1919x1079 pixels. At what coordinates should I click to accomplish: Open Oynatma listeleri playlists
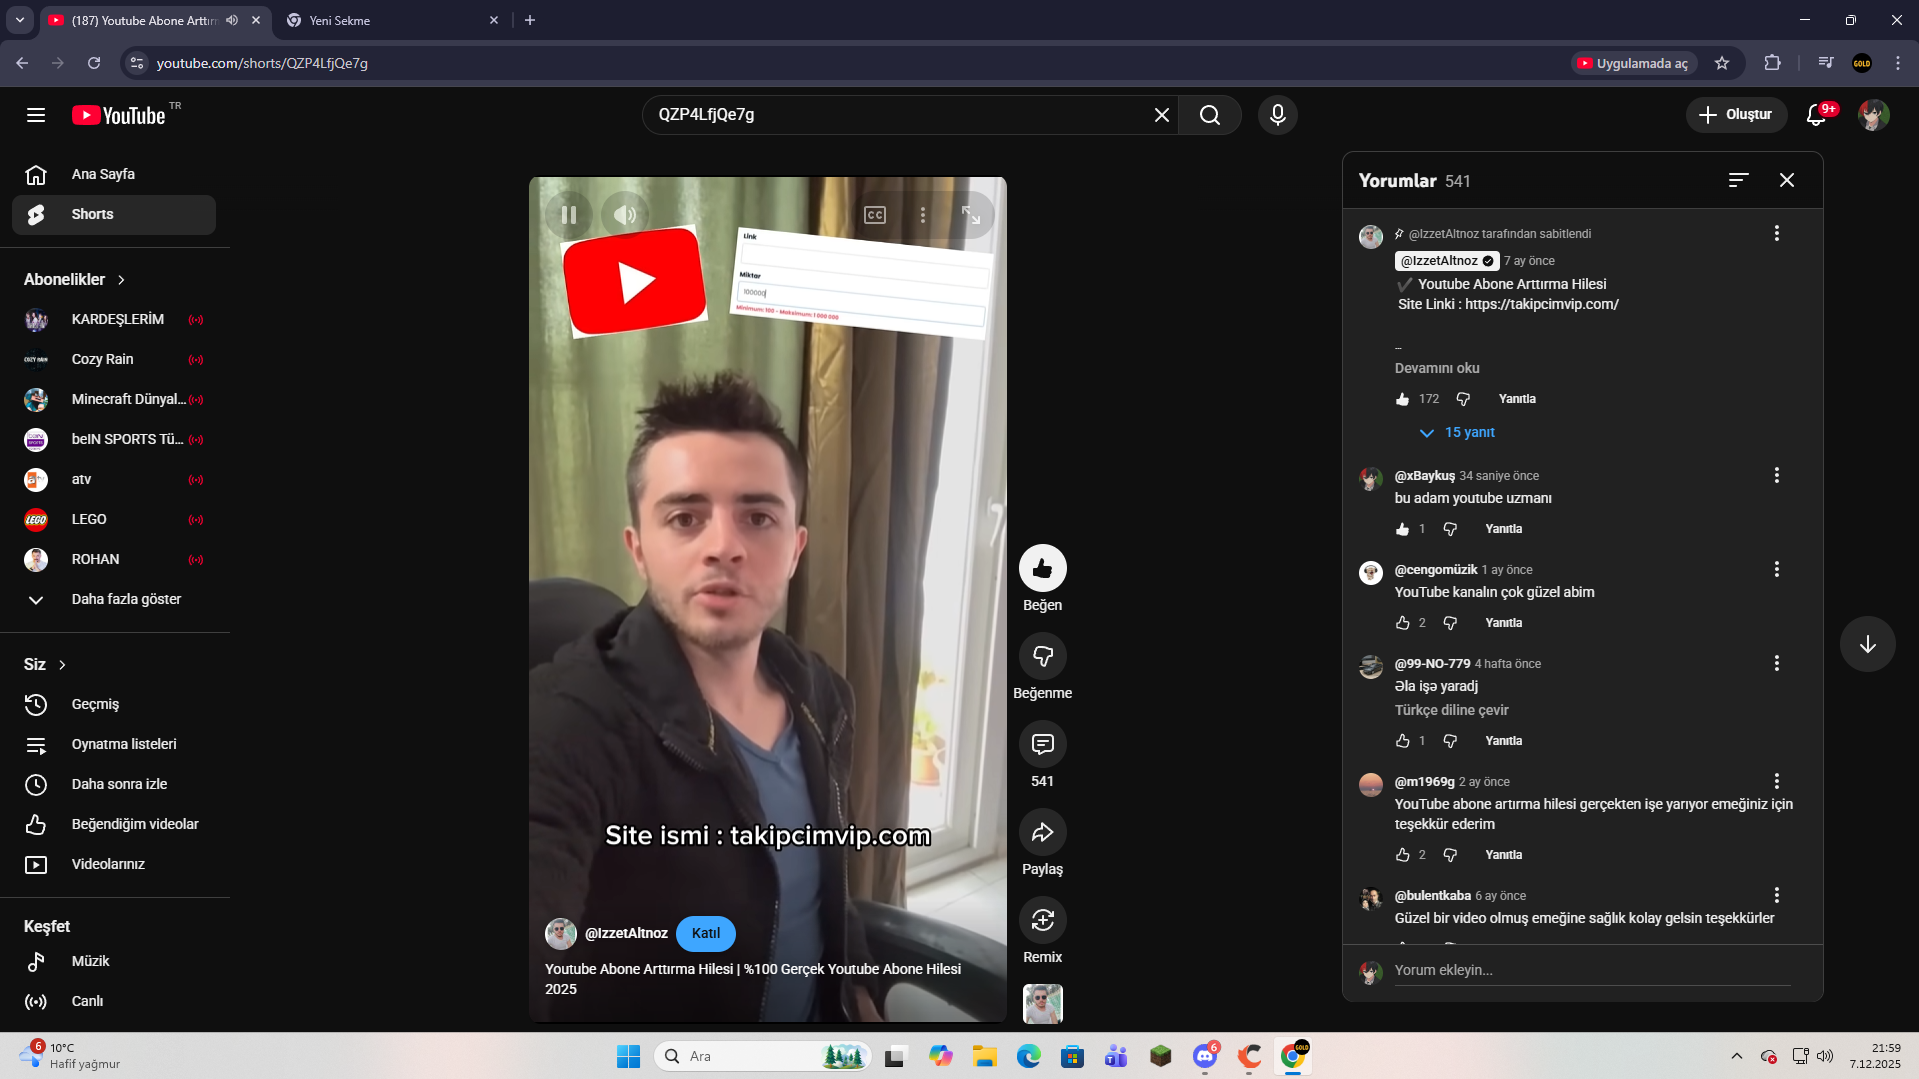point(114,745)
